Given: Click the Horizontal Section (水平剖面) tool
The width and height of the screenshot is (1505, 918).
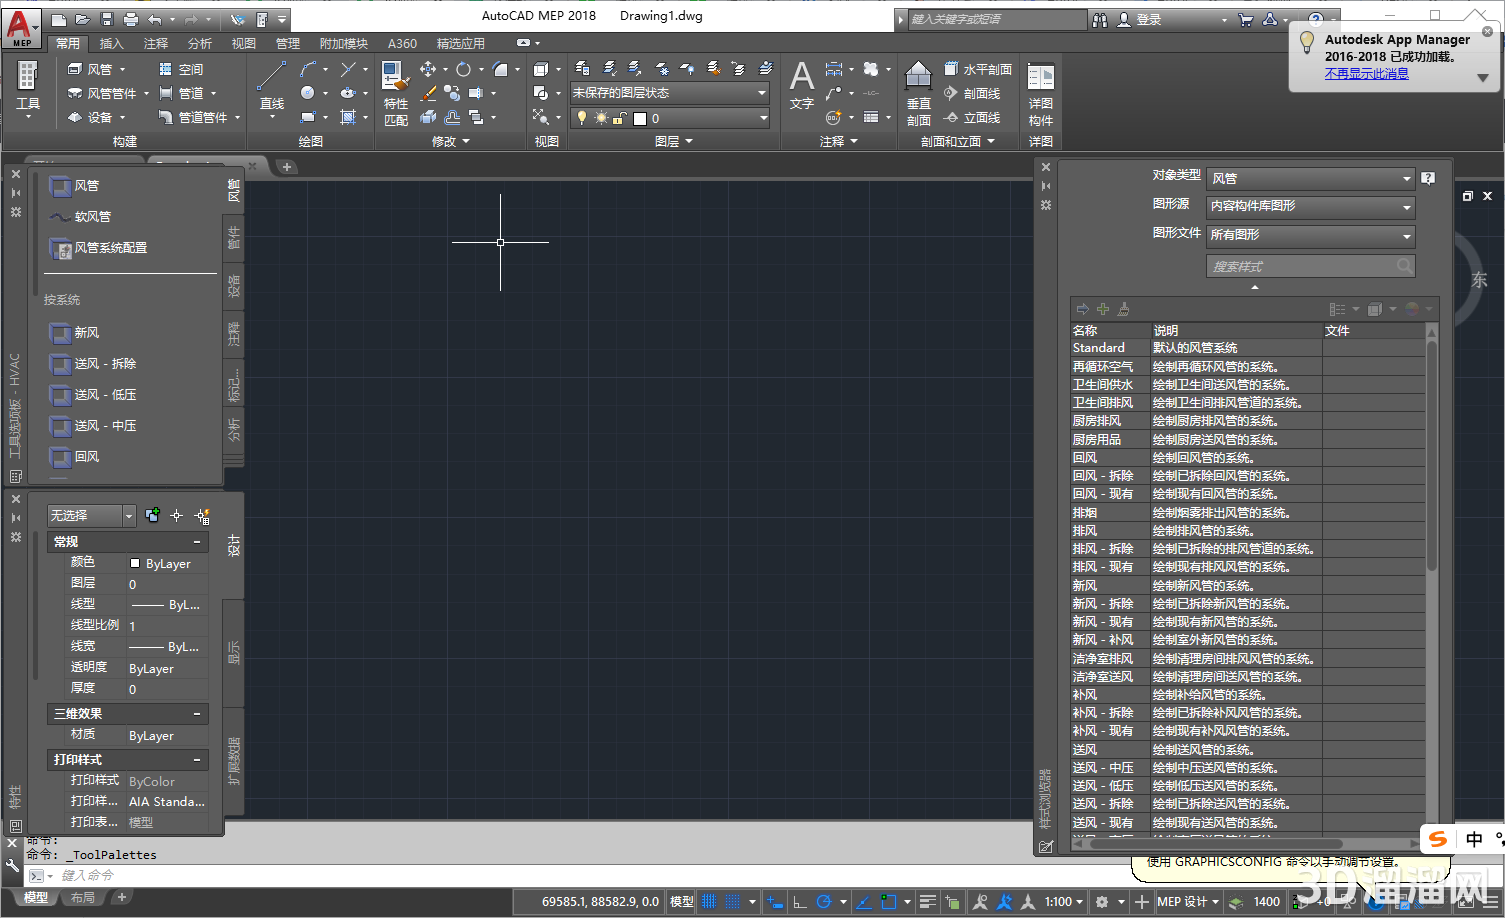Looking at the screenshot, I should click(977, 69).
